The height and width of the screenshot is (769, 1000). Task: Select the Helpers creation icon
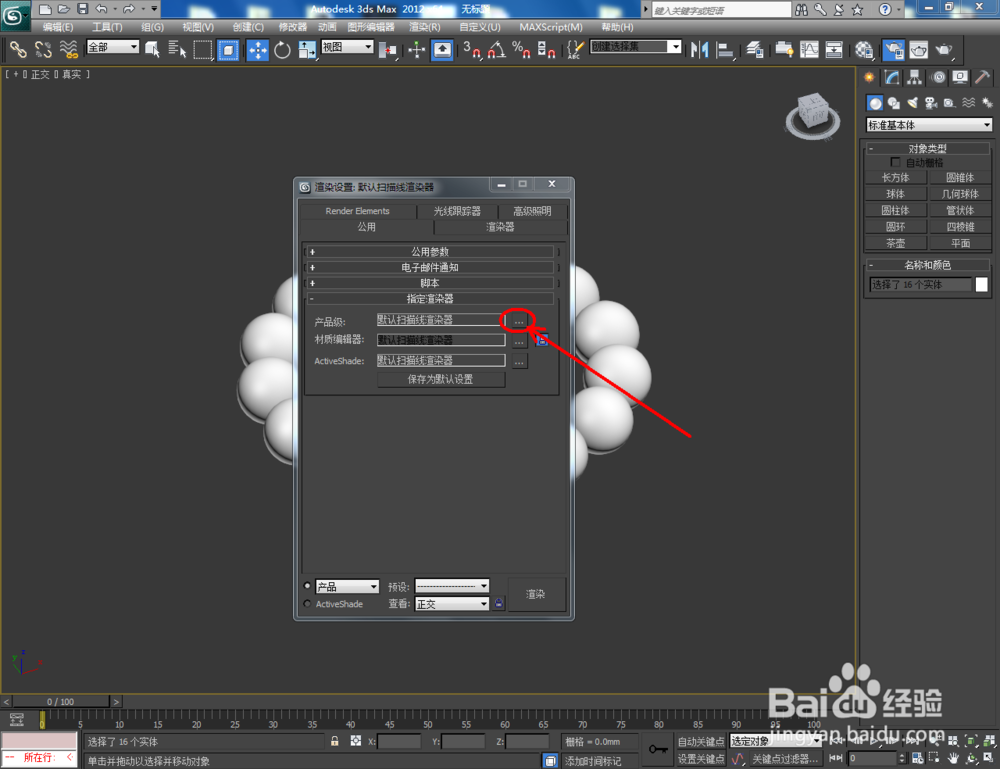coord(949,103)
